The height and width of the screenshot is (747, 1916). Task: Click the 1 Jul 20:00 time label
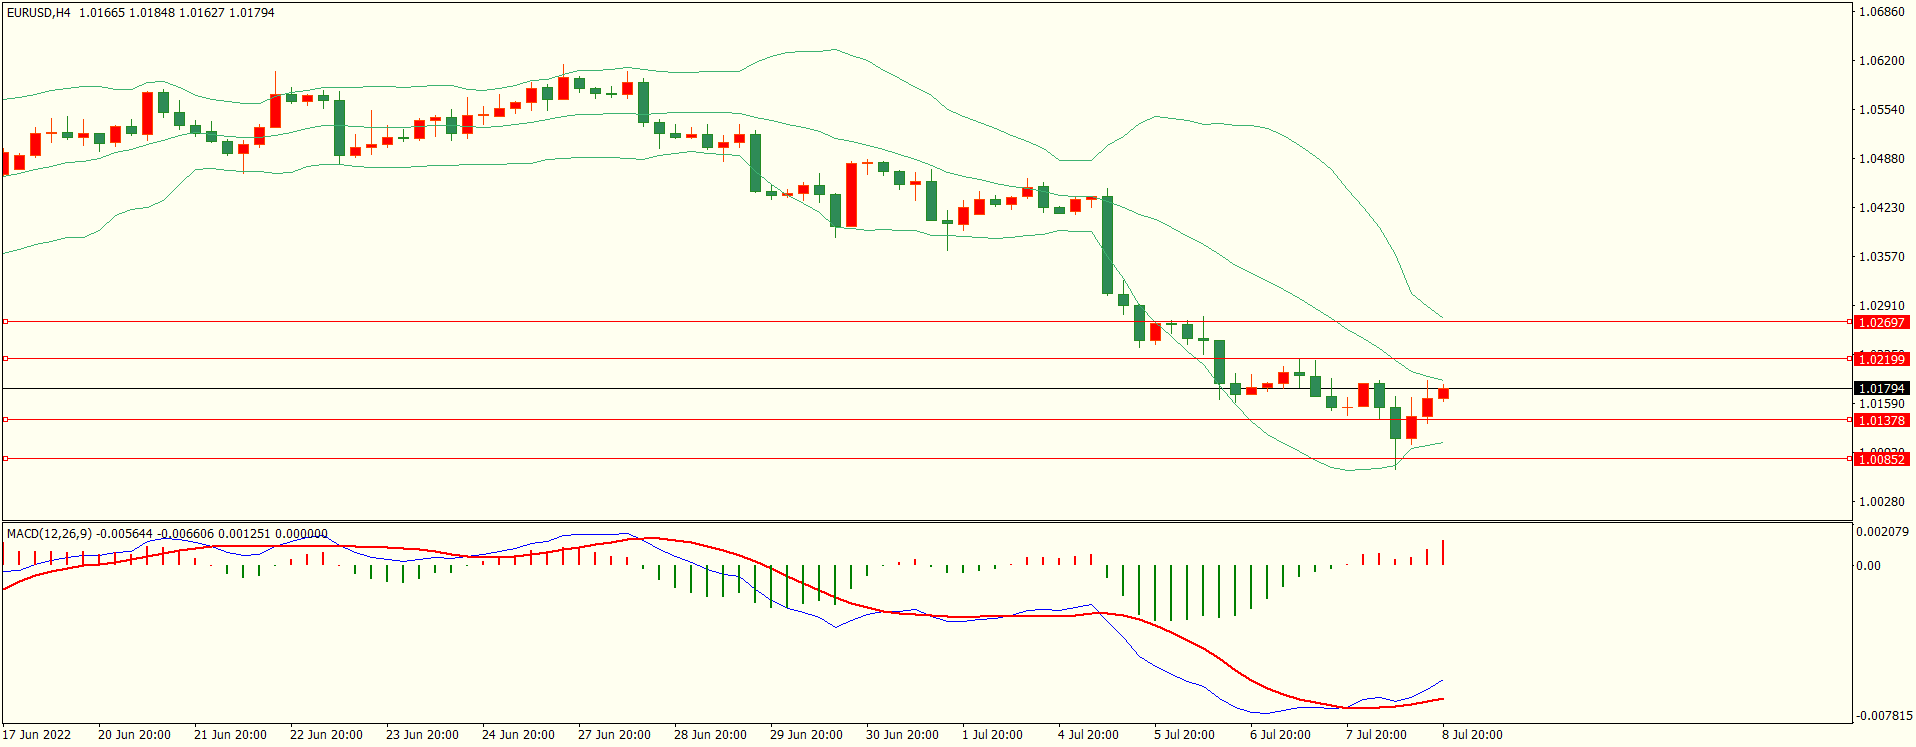(x=992, y=735)
